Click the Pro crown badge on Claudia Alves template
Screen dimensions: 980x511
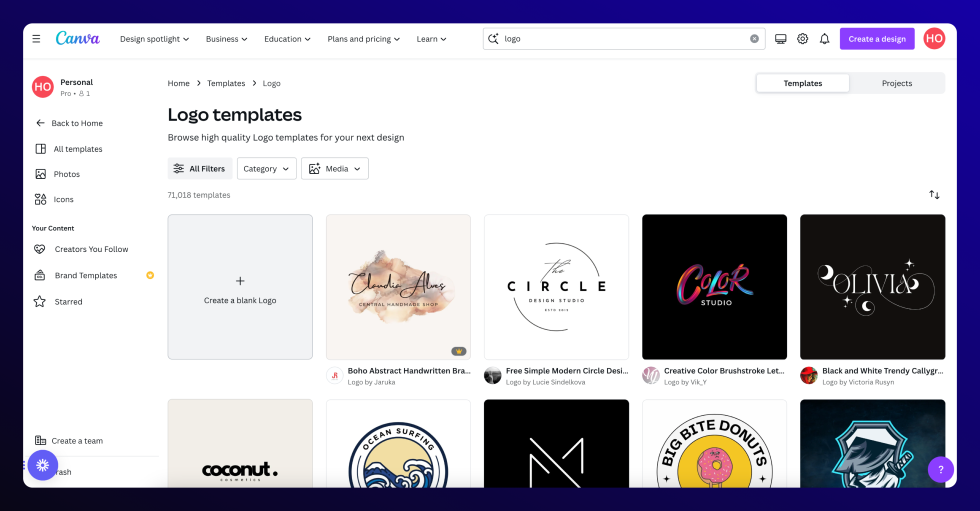pos(459,351)
